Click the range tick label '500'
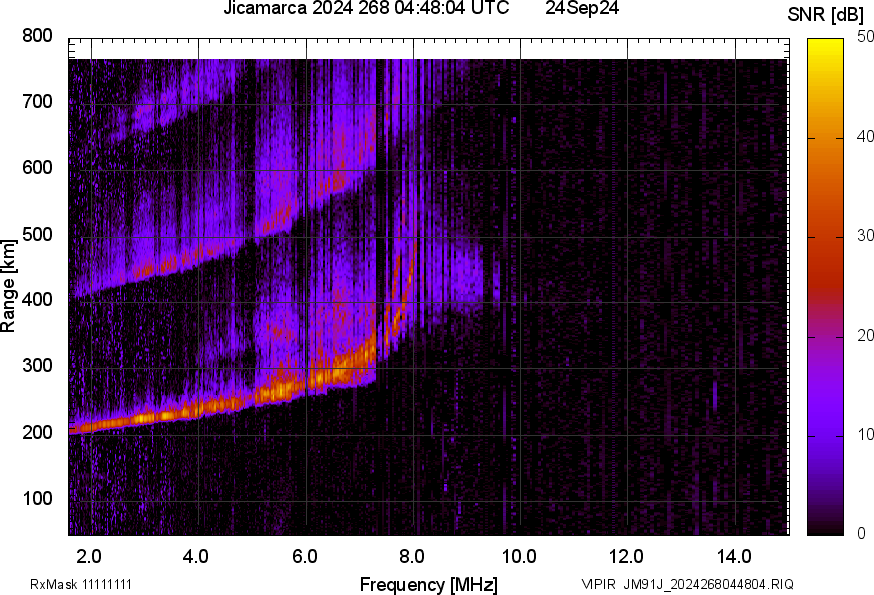The image size is (874, 595). click(37, 234)
